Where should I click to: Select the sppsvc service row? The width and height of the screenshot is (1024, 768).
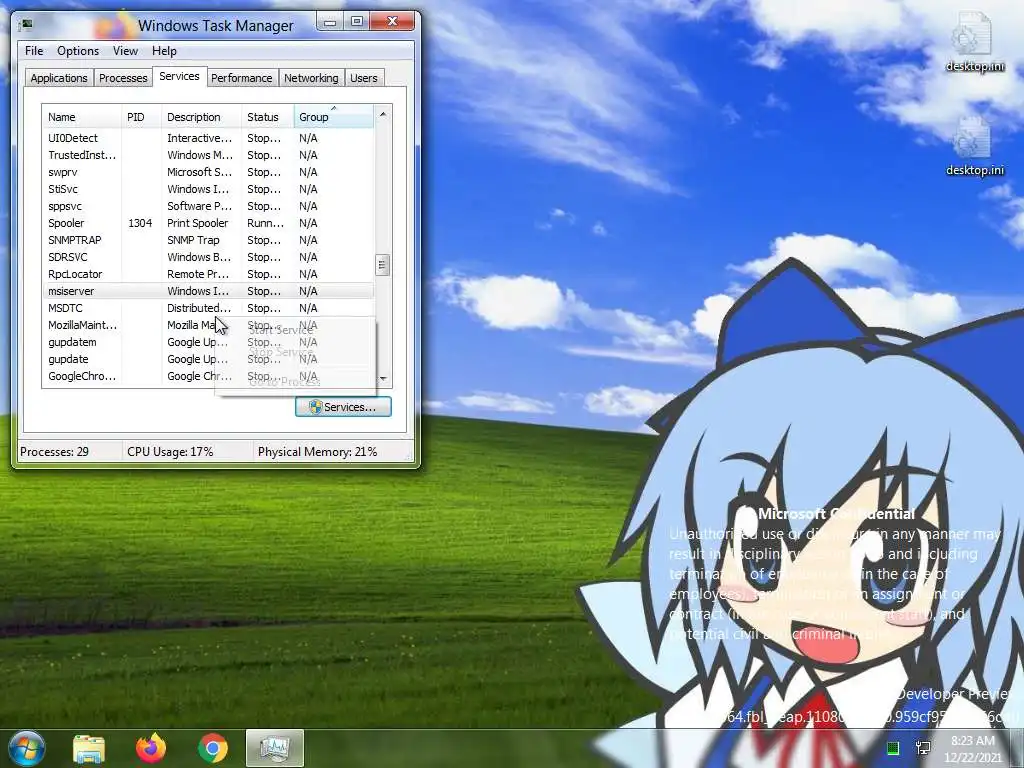(x=208, y=206)
